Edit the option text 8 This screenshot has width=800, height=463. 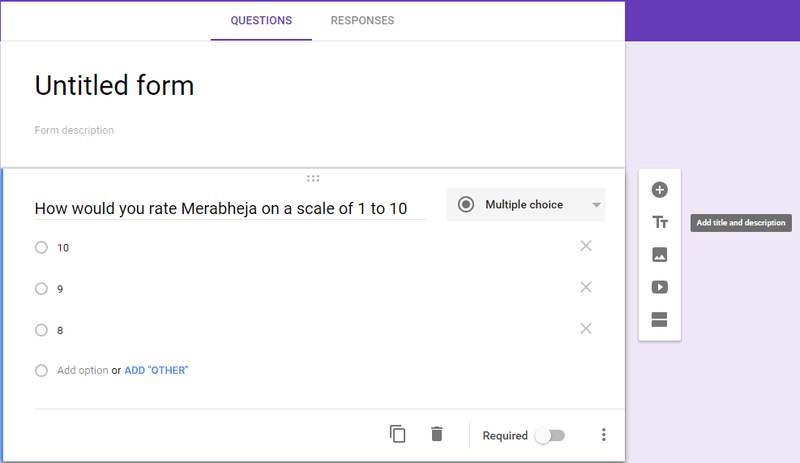pos(60,330)
